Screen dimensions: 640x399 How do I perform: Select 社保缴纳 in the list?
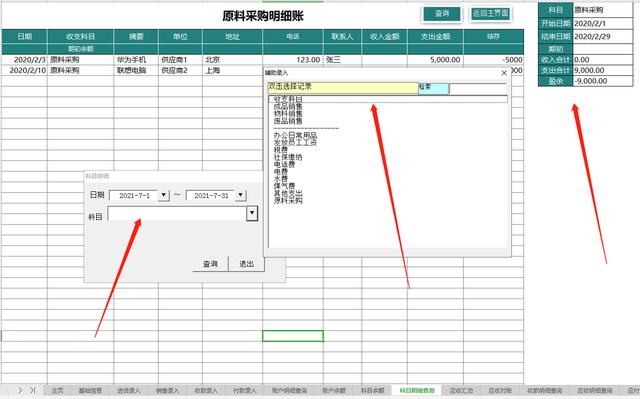coord(288,157)
